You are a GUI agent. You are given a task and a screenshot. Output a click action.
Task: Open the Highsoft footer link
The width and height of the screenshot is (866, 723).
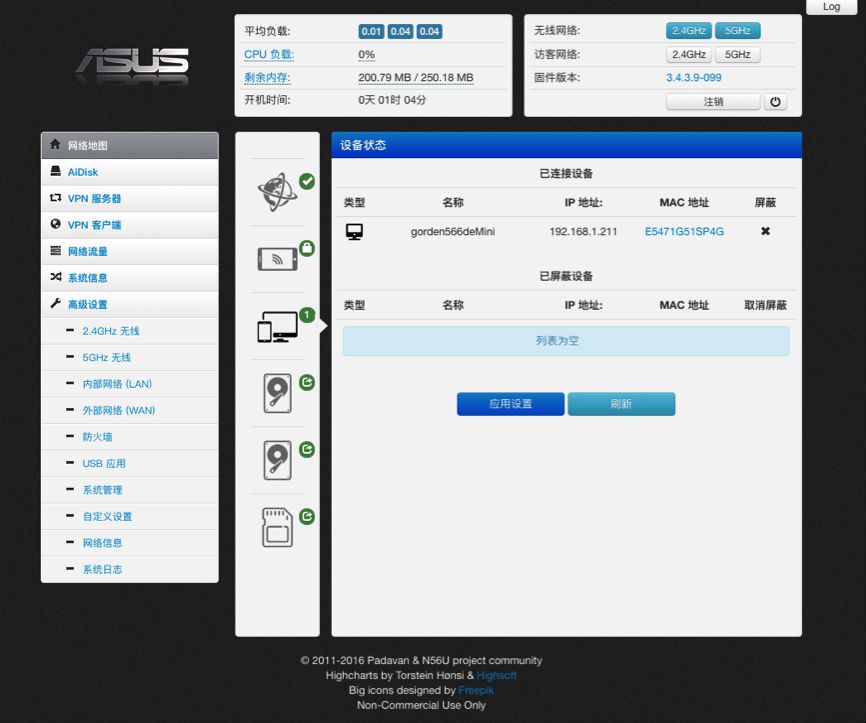point(497,675)
